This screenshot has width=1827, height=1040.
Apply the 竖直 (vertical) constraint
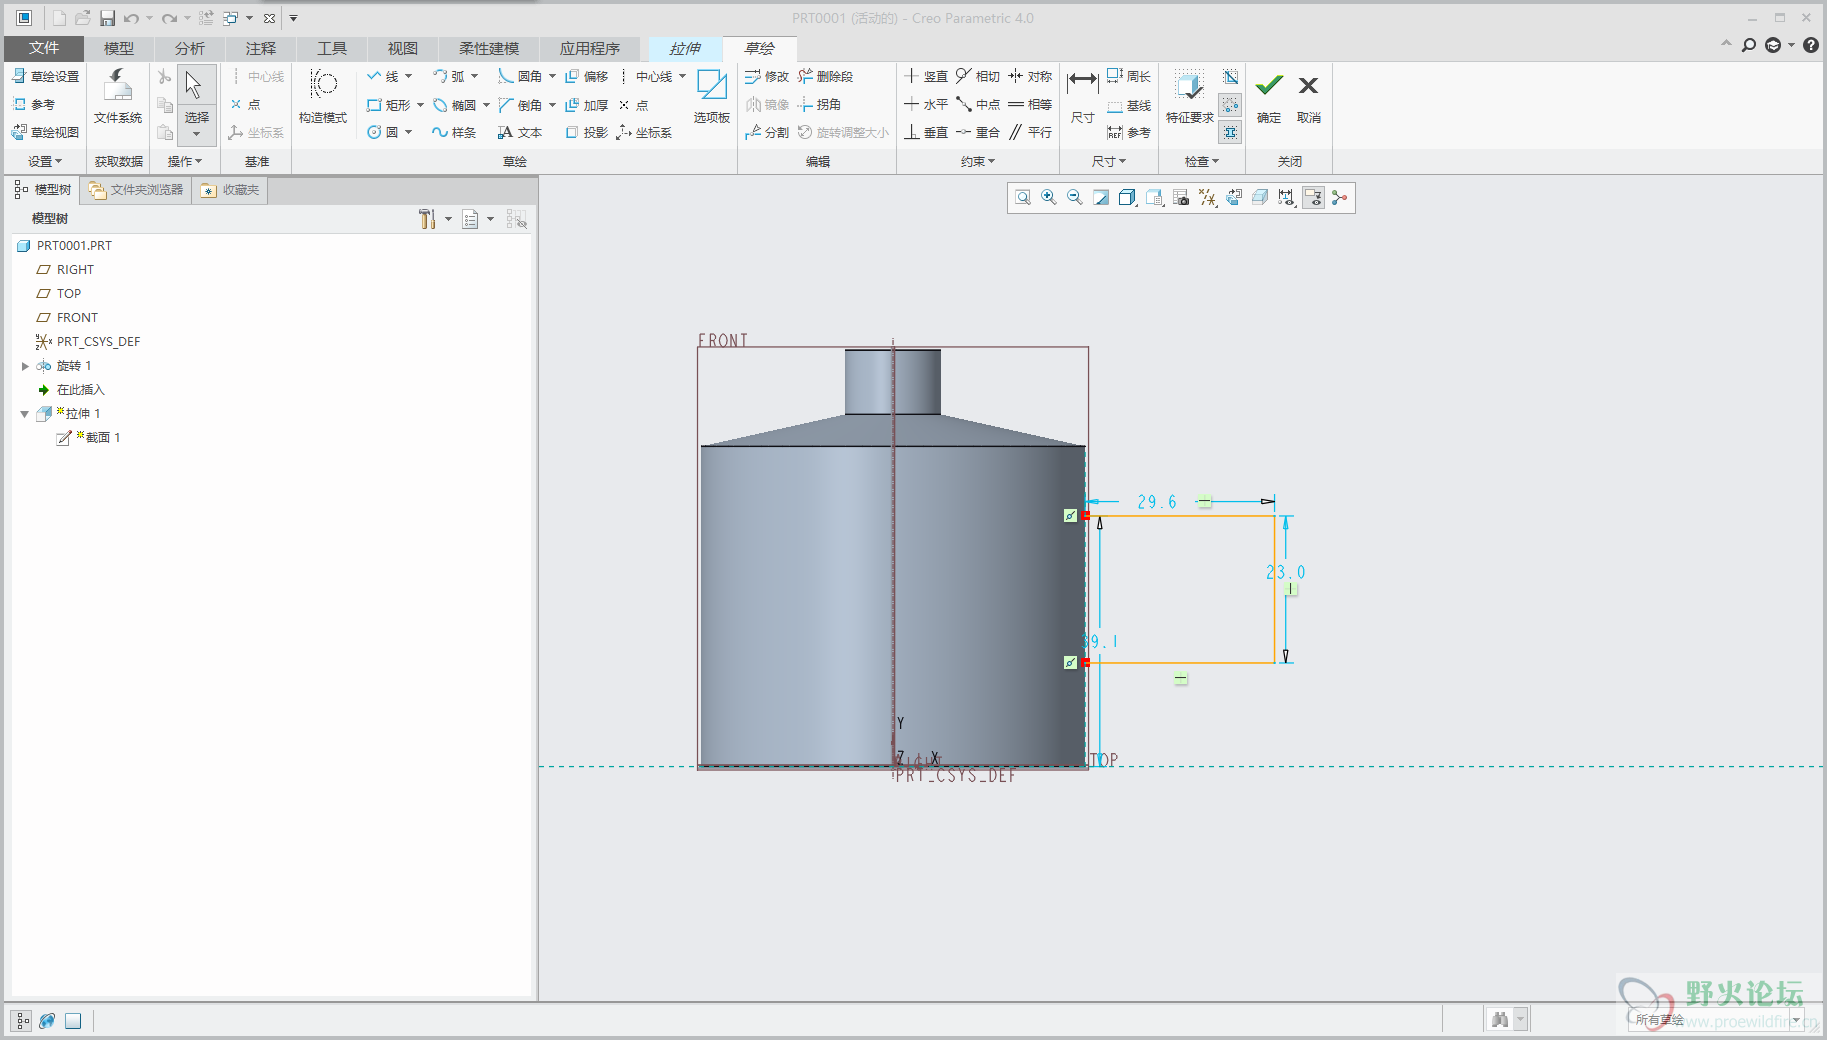coord(926,77)
